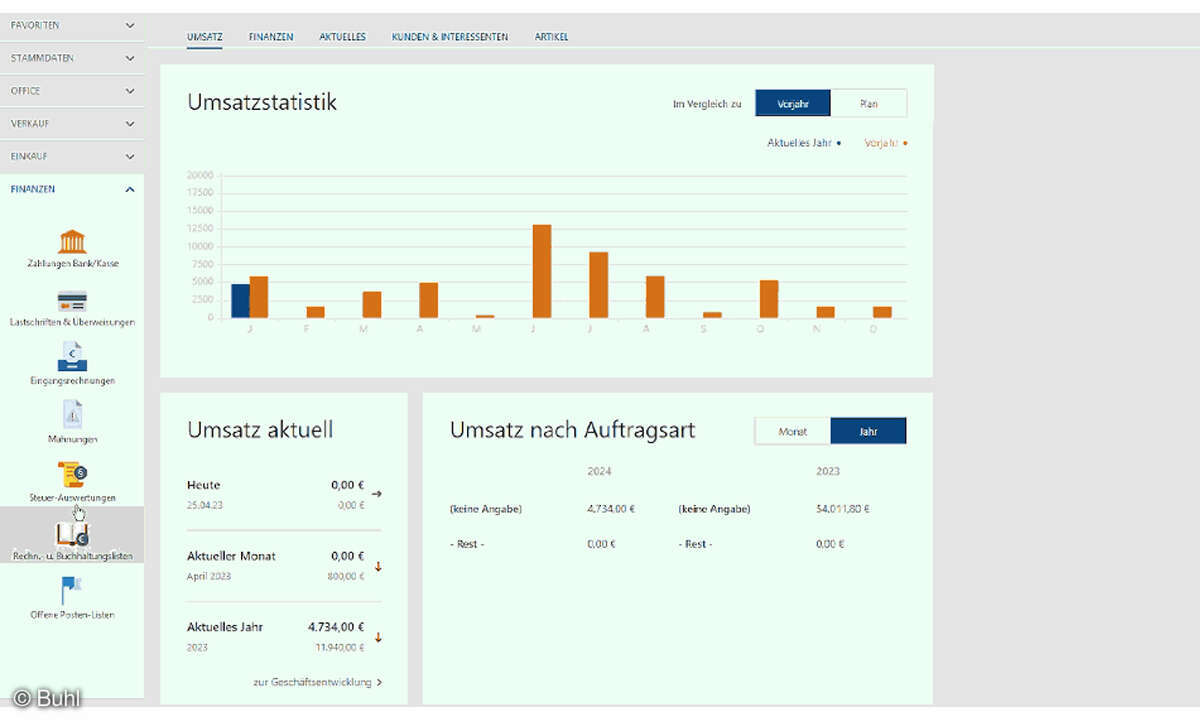Click orange October previous-year bar
The image size is (1200, 720).
point(769,299)
